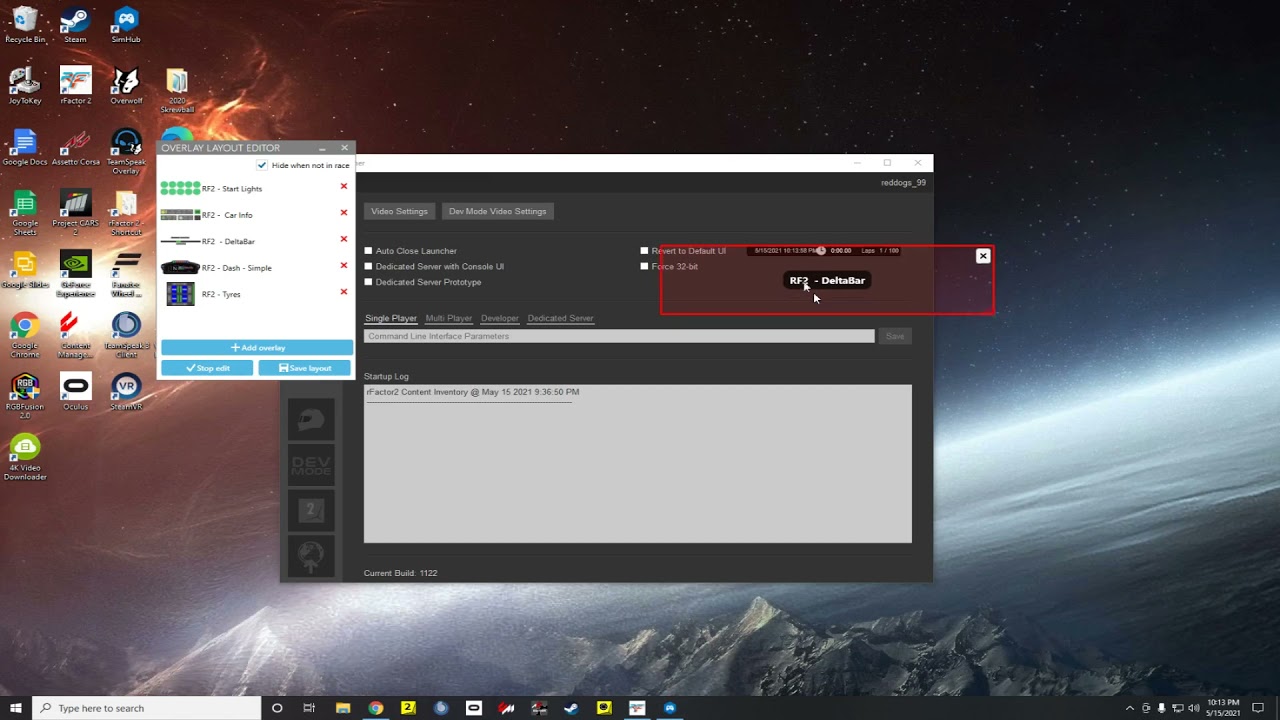Click the DEV MODE launcher sidebar icon
1280x720 pixels.
click(311, 466)
